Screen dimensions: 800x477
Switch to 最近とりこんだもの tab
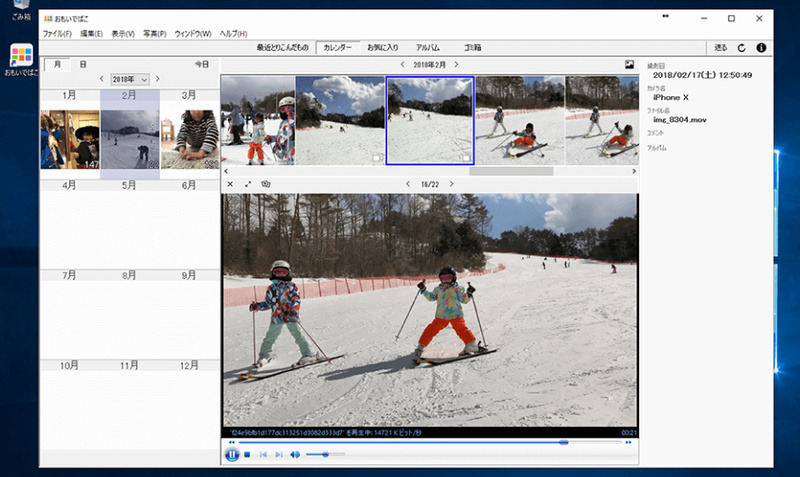click(283, 47)
